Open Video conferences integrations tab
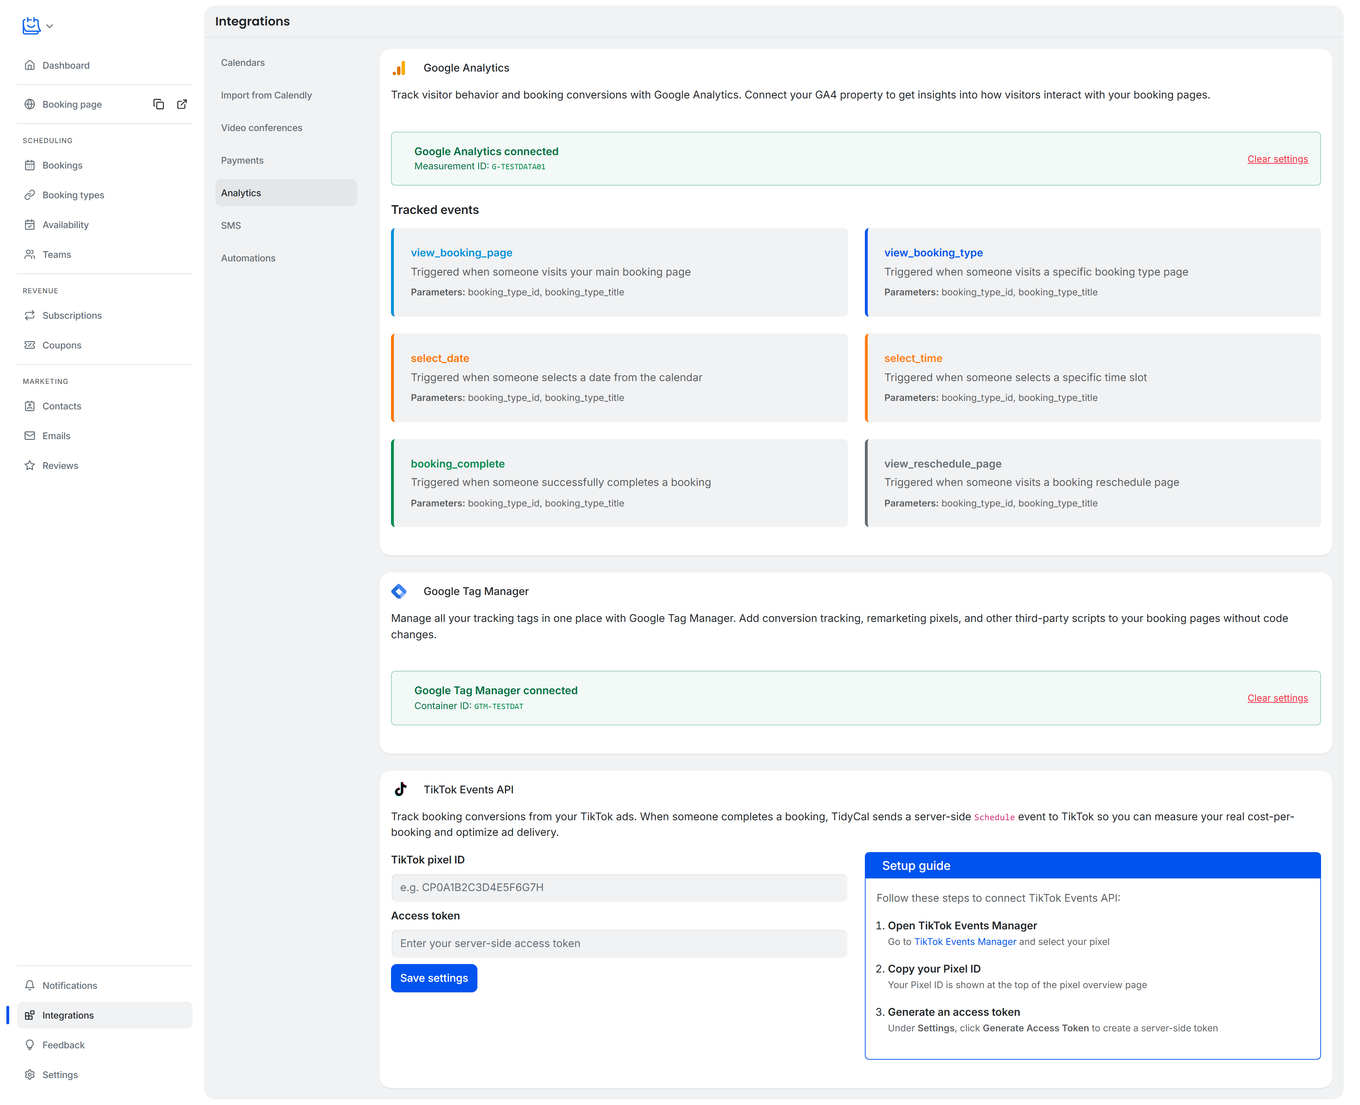 coord(285,128)
